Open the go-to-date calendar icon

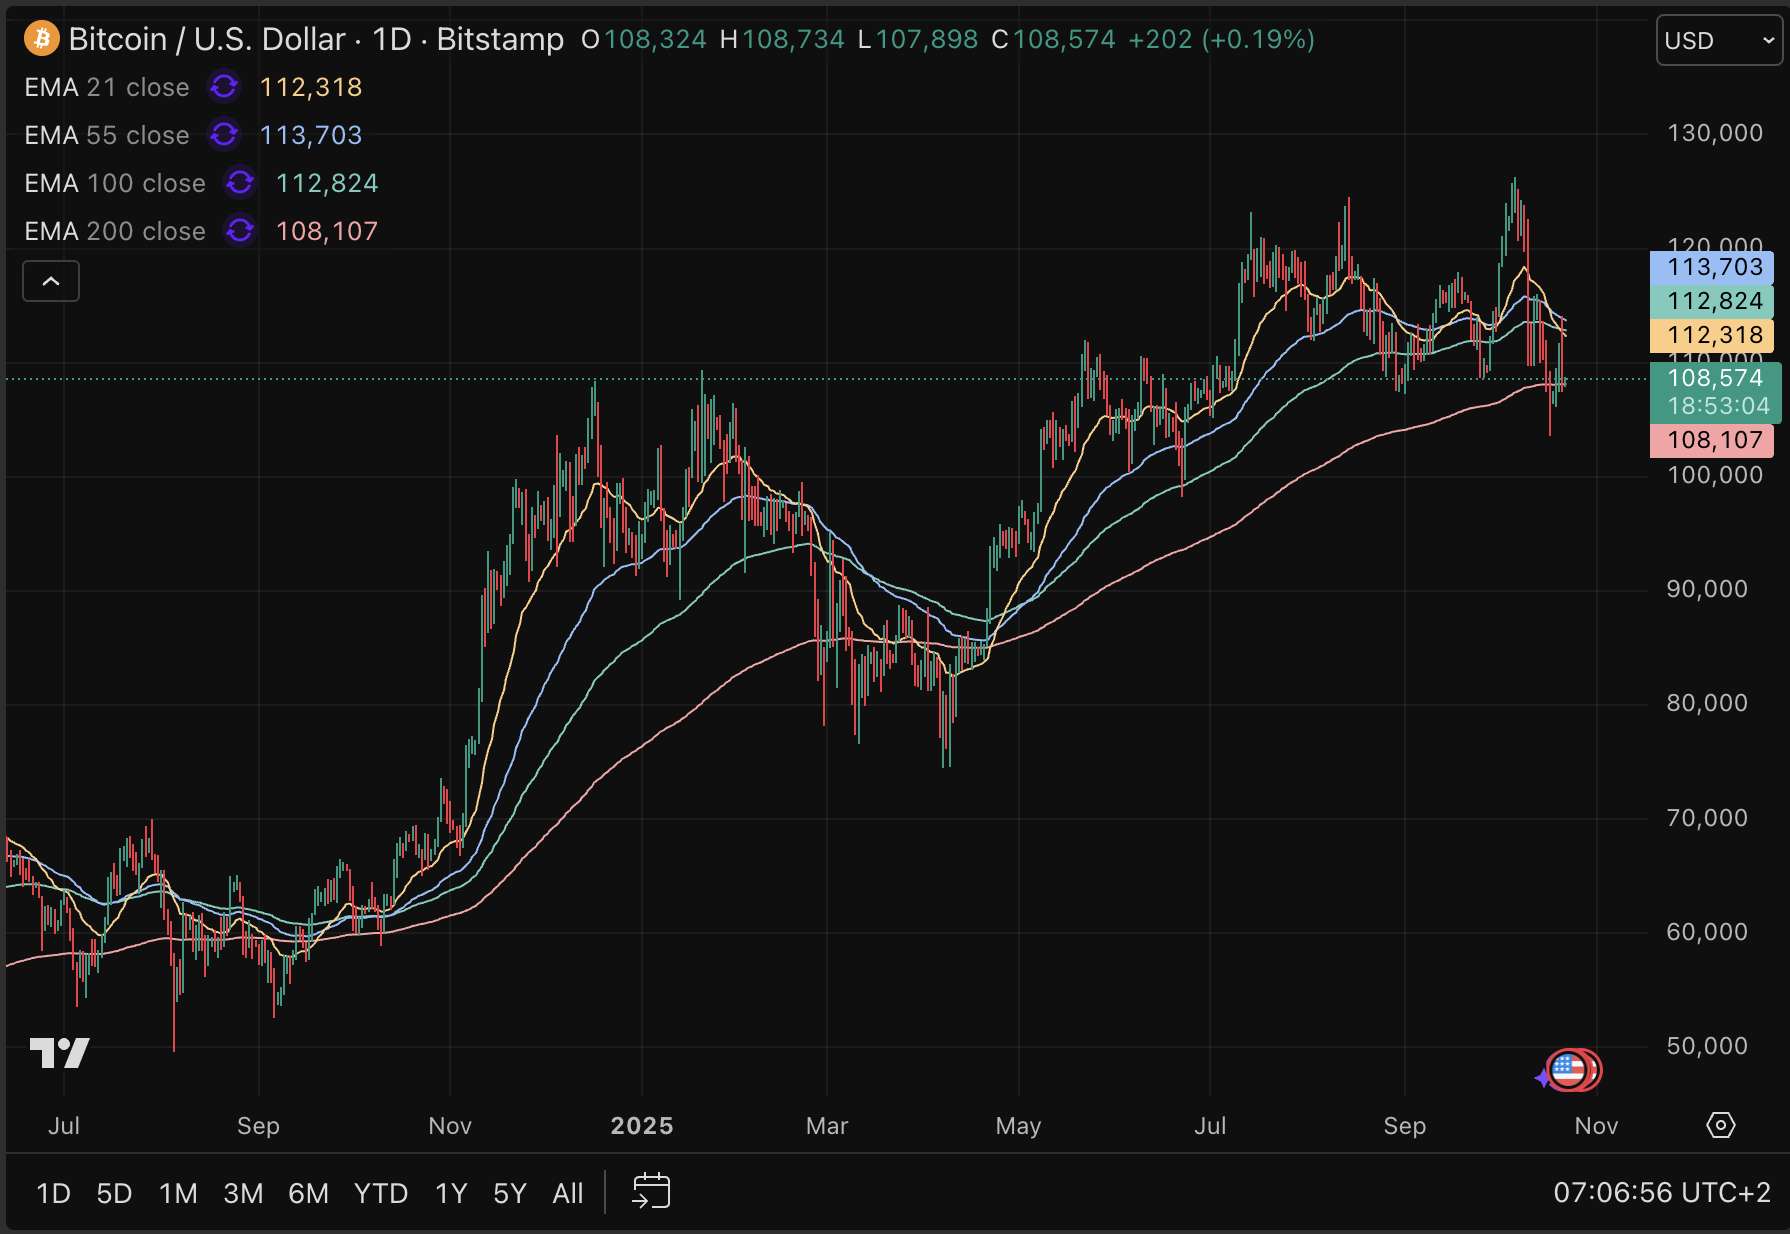(x=651, y=1192)
